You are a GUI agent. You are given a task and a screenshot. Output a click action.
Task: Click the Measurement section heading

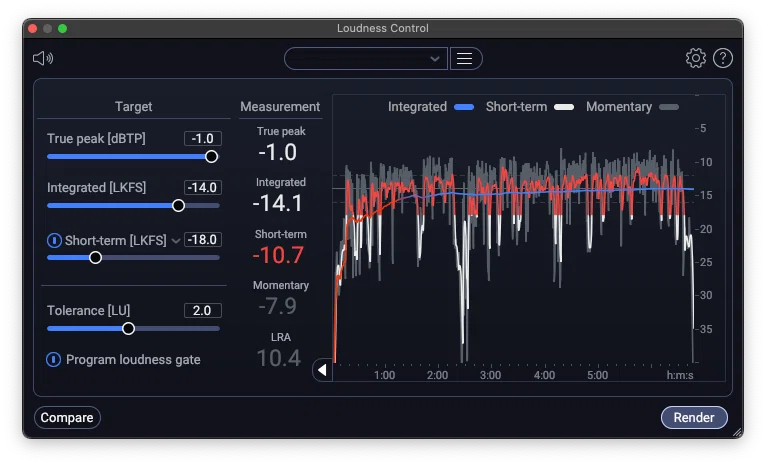(280, 106)
